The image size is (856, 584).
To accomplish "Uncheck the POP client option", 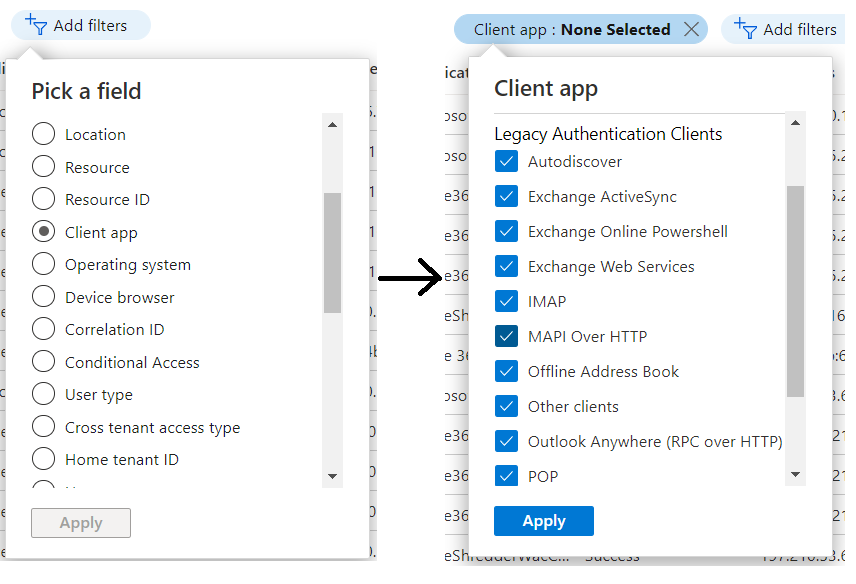I will pyautogui.click(x=506, y=476).
